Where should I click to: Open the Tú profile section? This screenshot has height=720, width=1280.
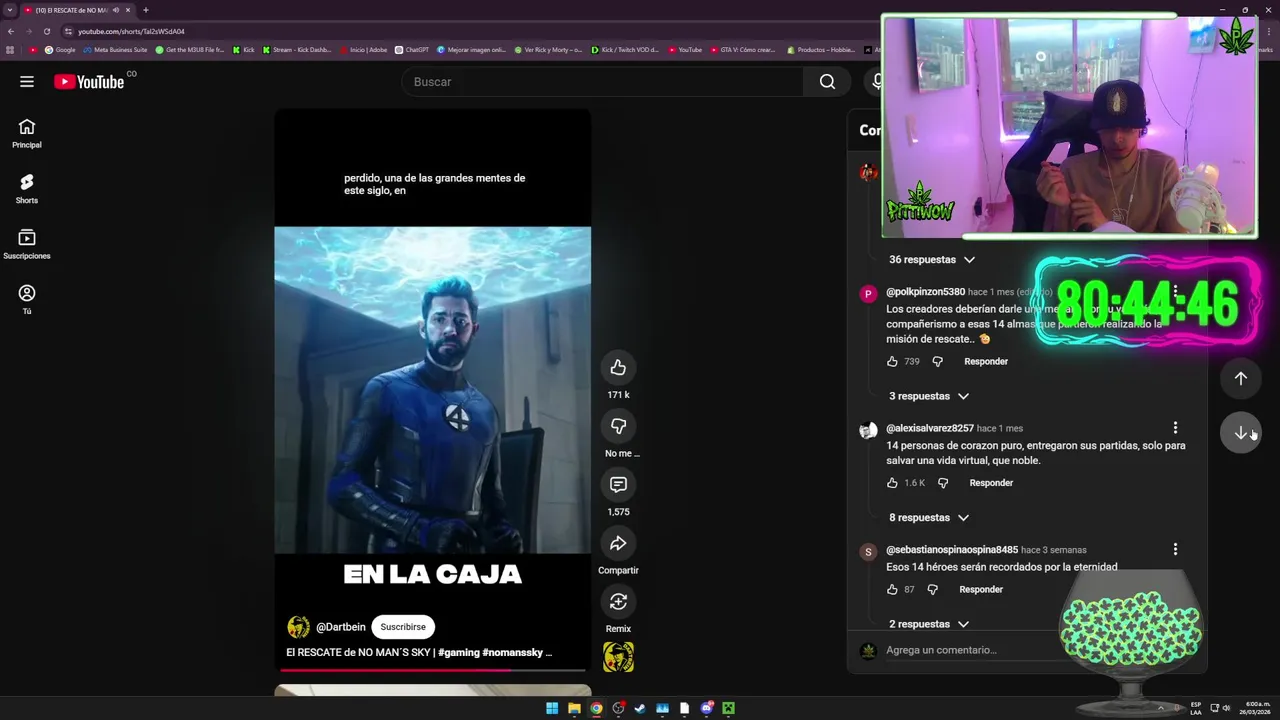27,299
